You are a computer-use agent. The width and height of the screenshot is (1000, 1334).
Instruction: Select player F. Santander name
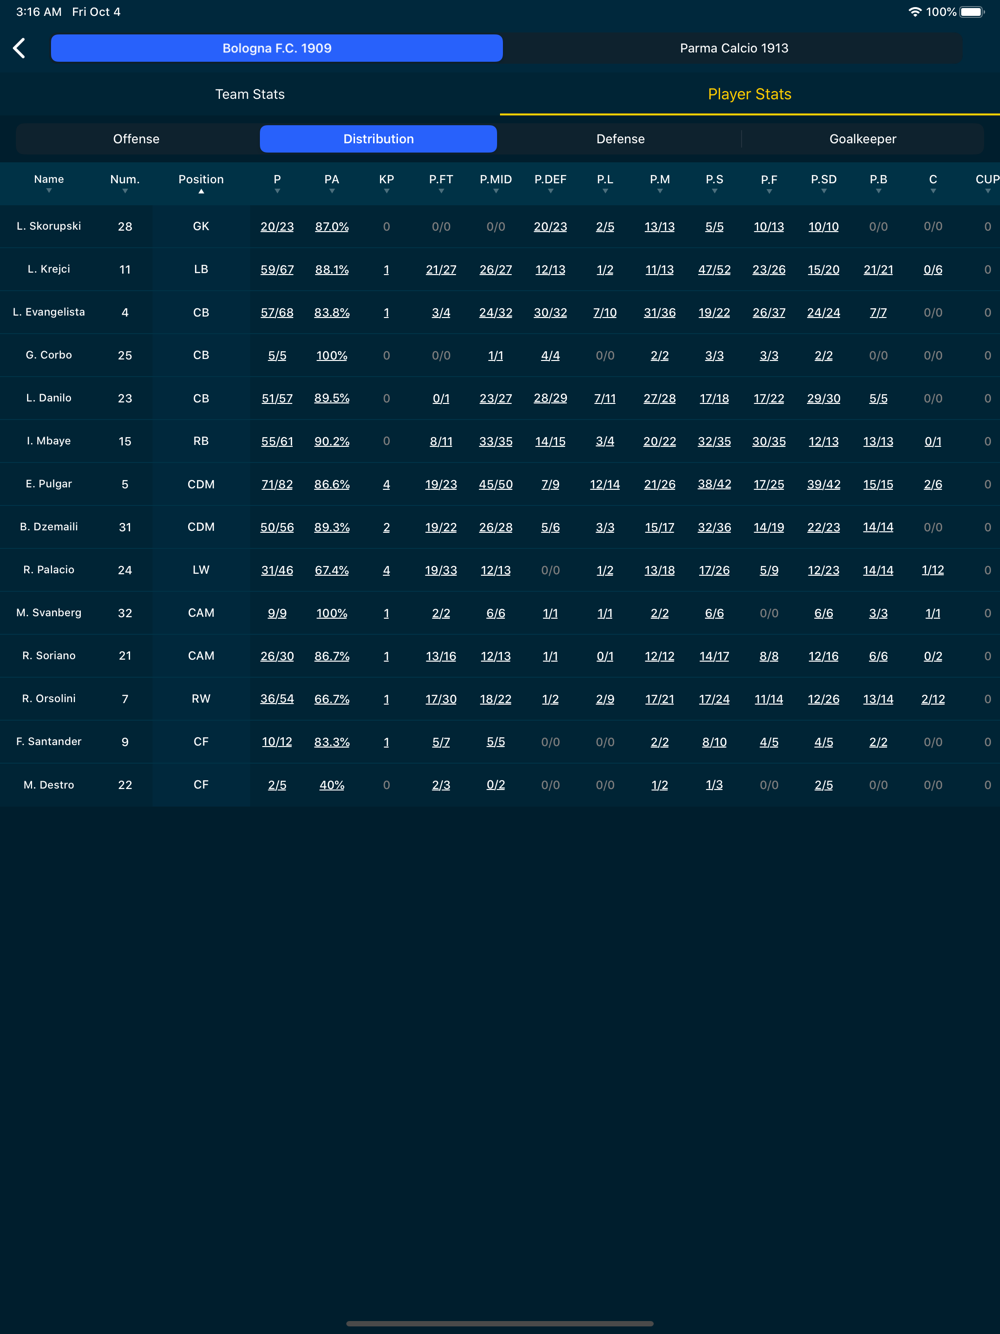tap(49, 741)
